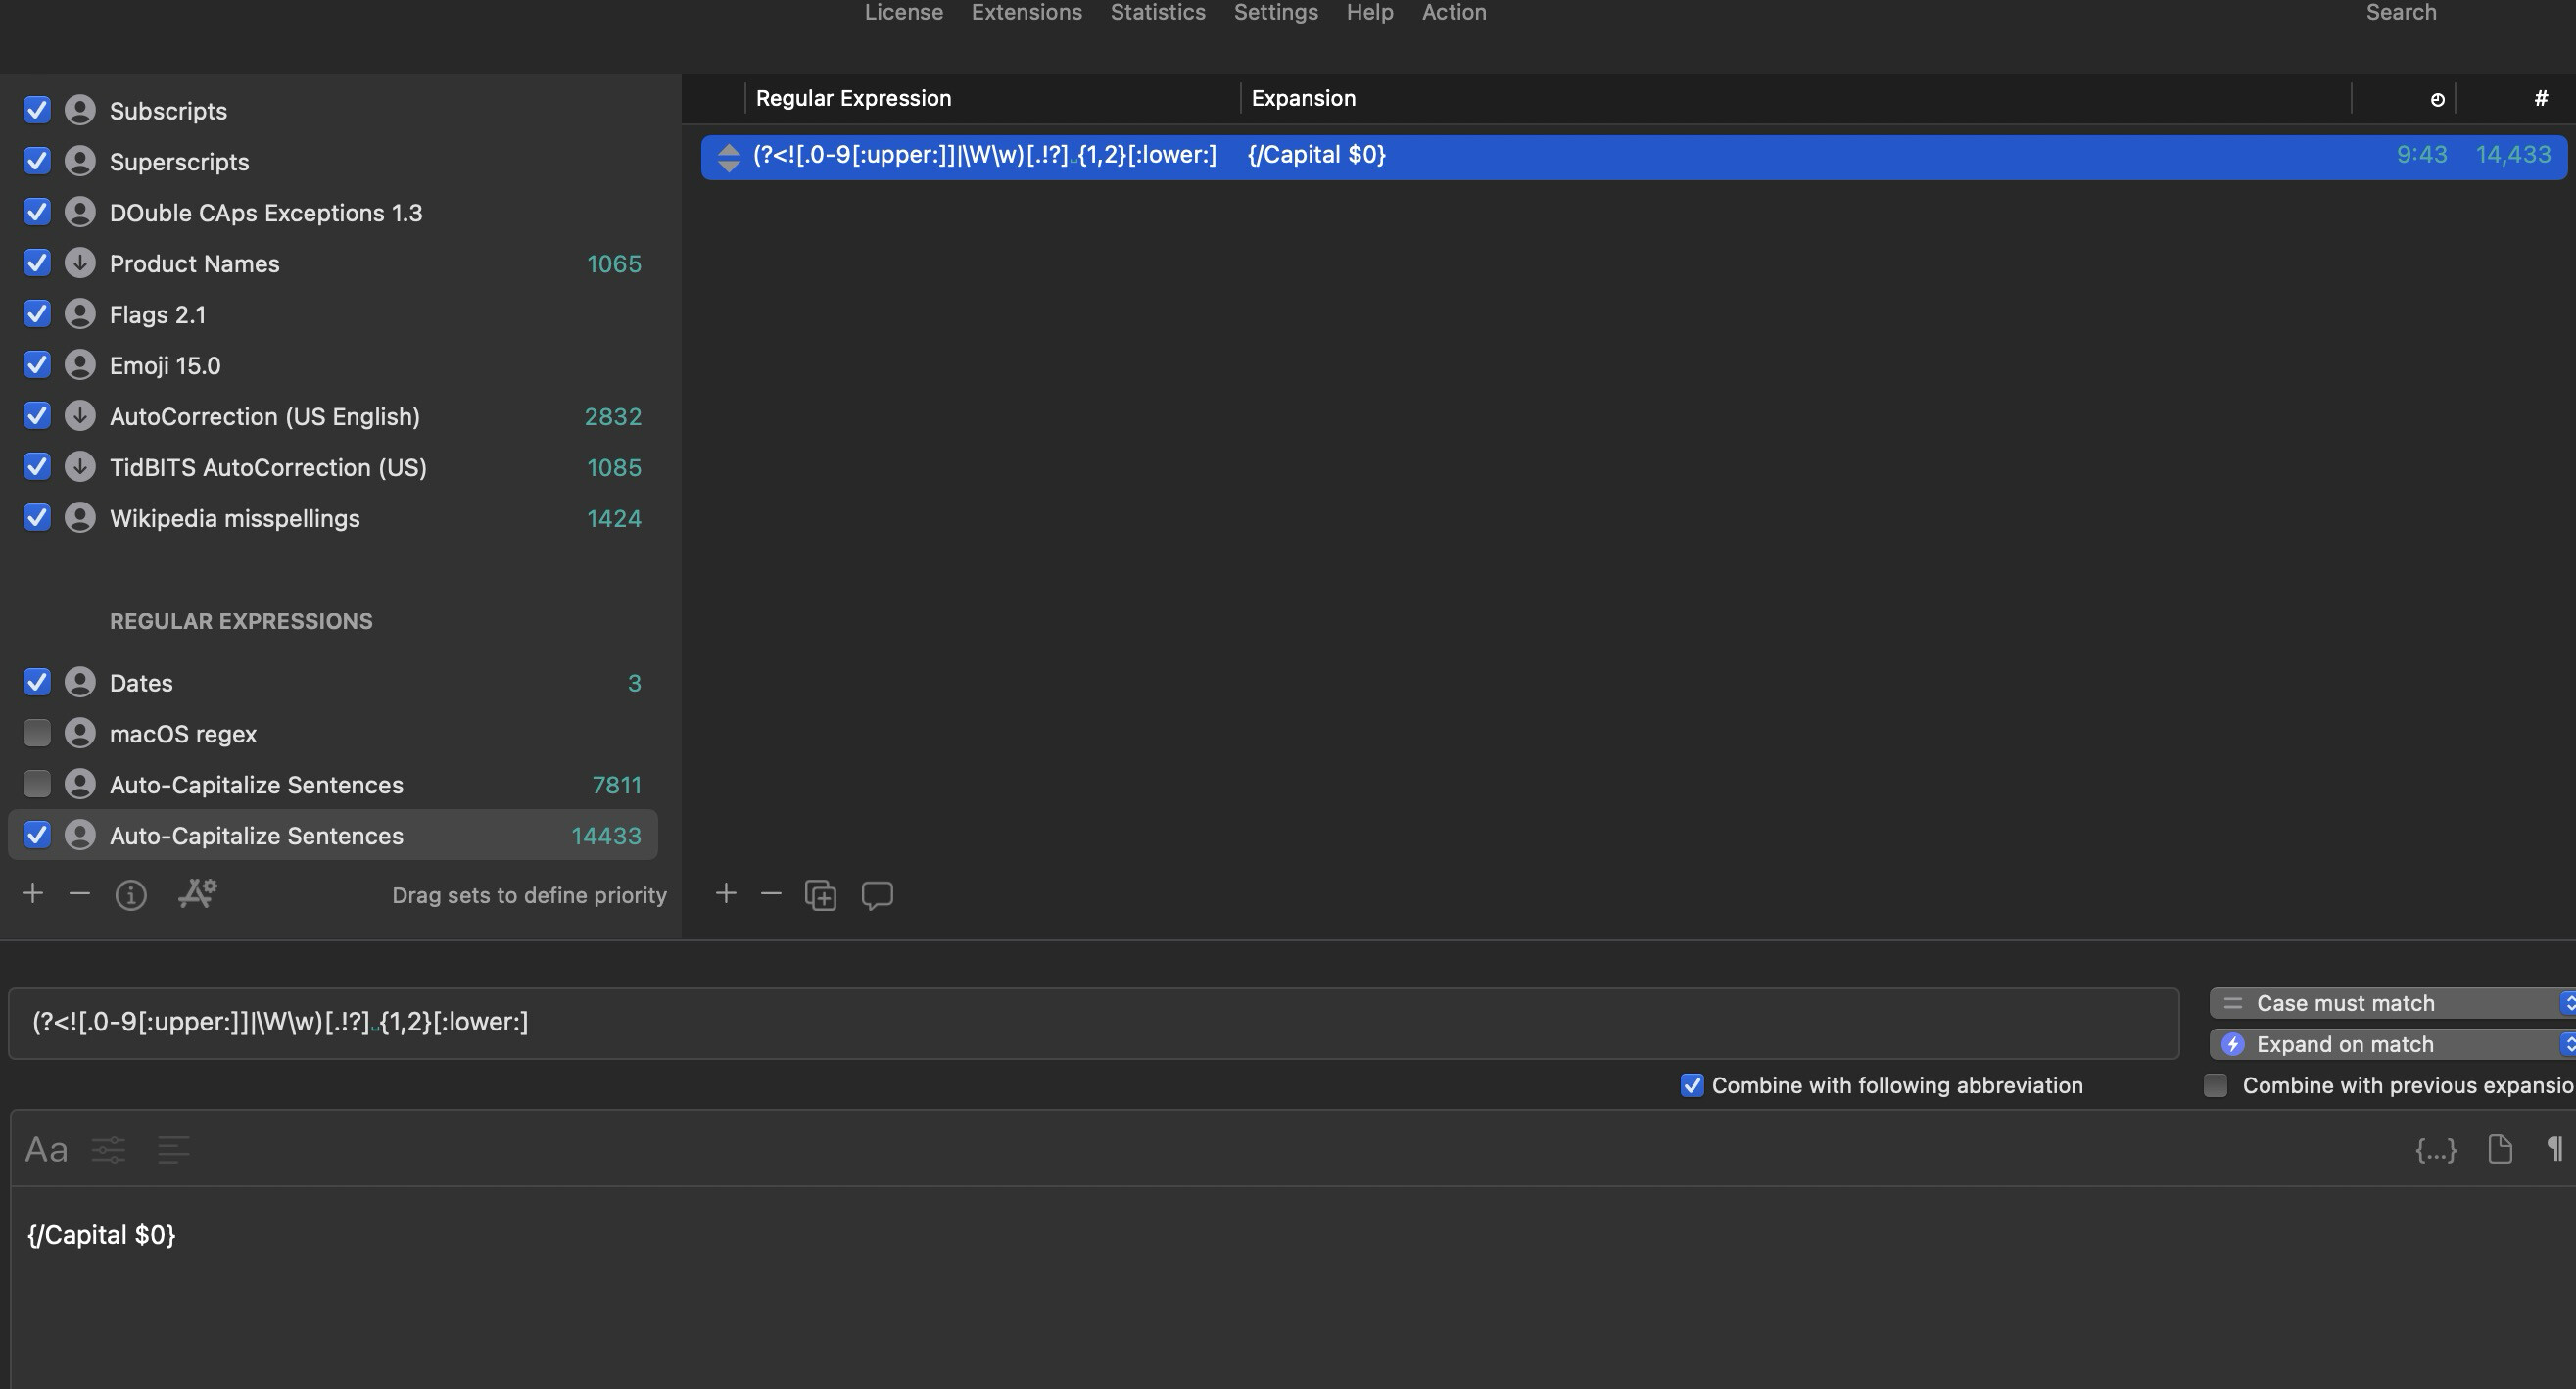Open the Extensions menu
2576x1389 pixels.
(x=1026, y=13)
